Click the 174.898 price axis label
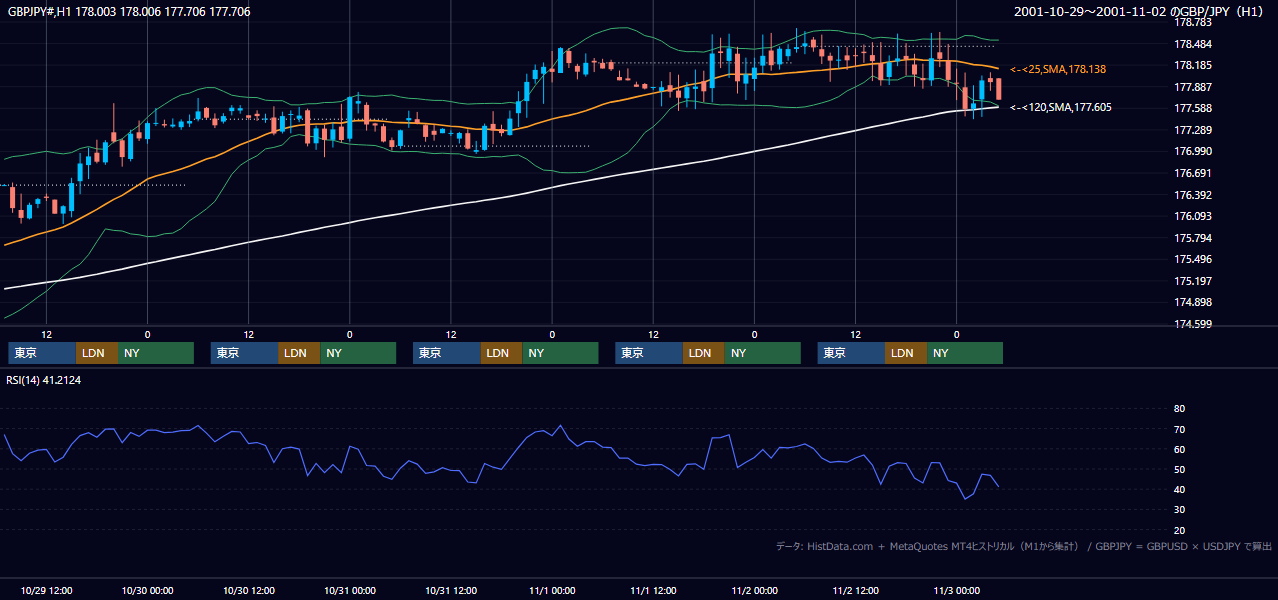Screen dimensions: 1278x600 tap(1193, 302)
